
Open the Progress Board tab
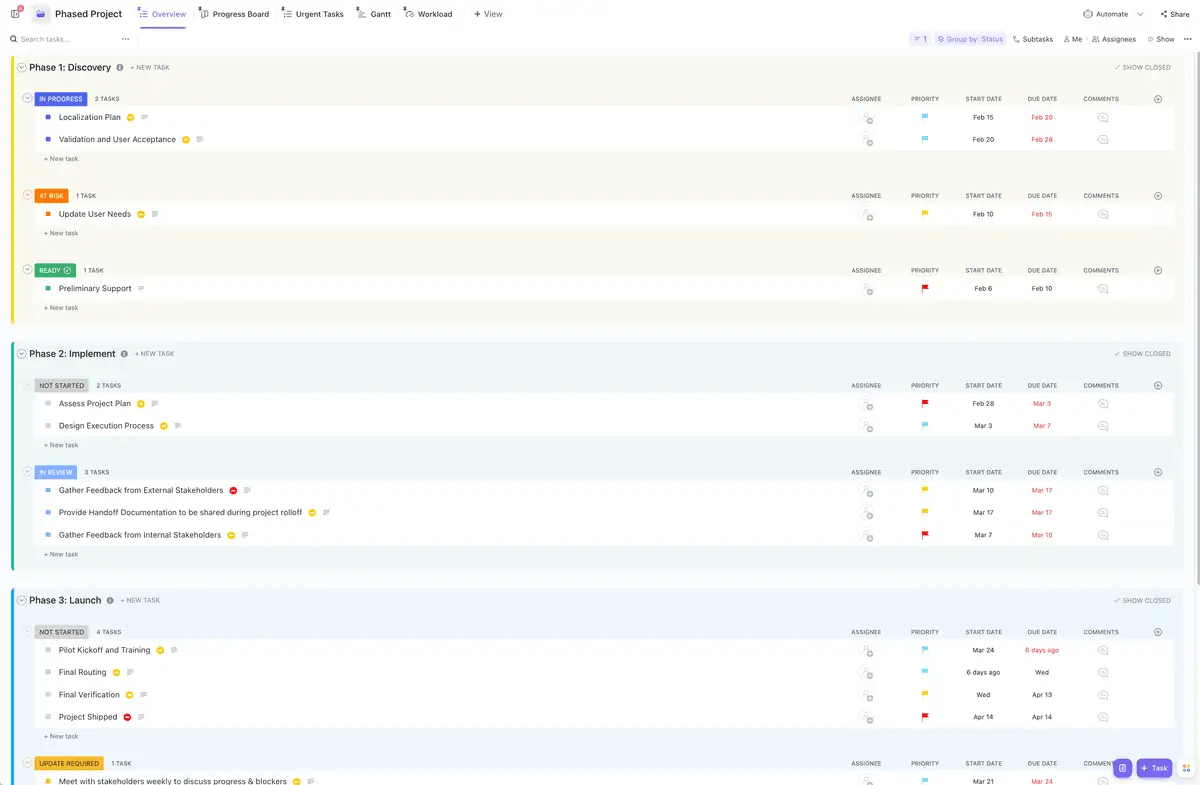(x=234, y=14)
